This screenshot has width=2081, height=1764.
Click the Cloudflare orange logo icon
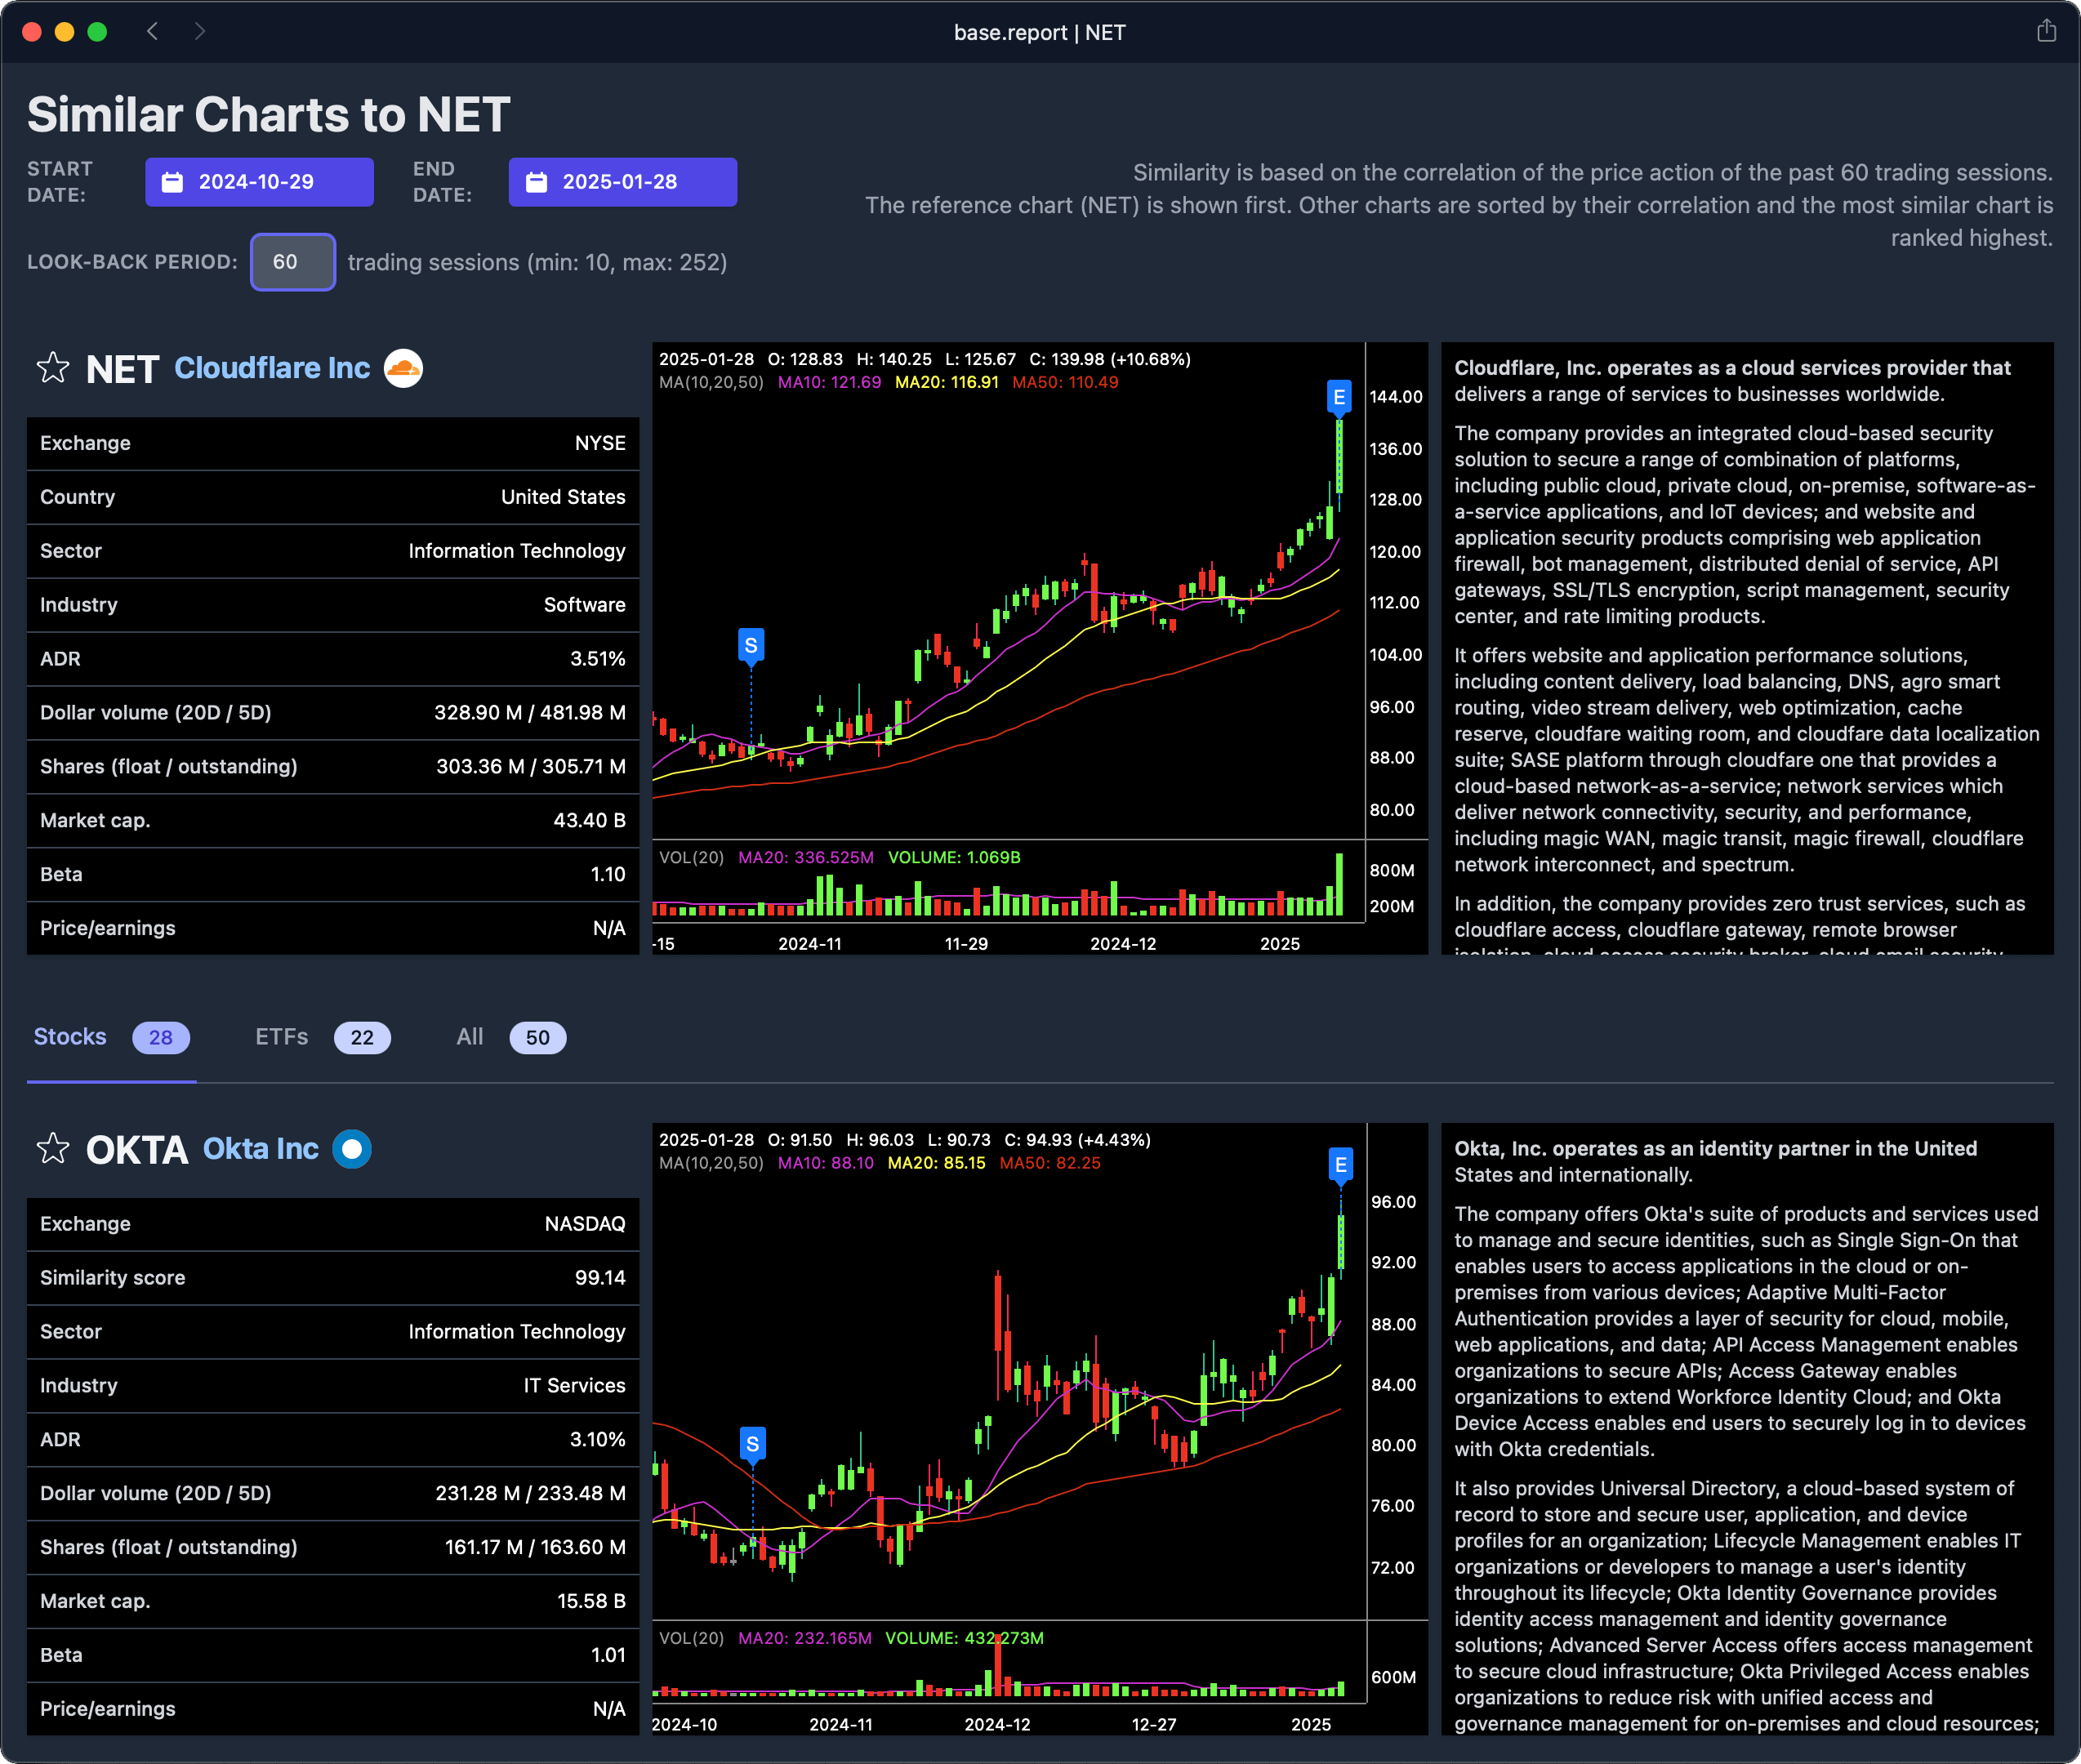403,368
